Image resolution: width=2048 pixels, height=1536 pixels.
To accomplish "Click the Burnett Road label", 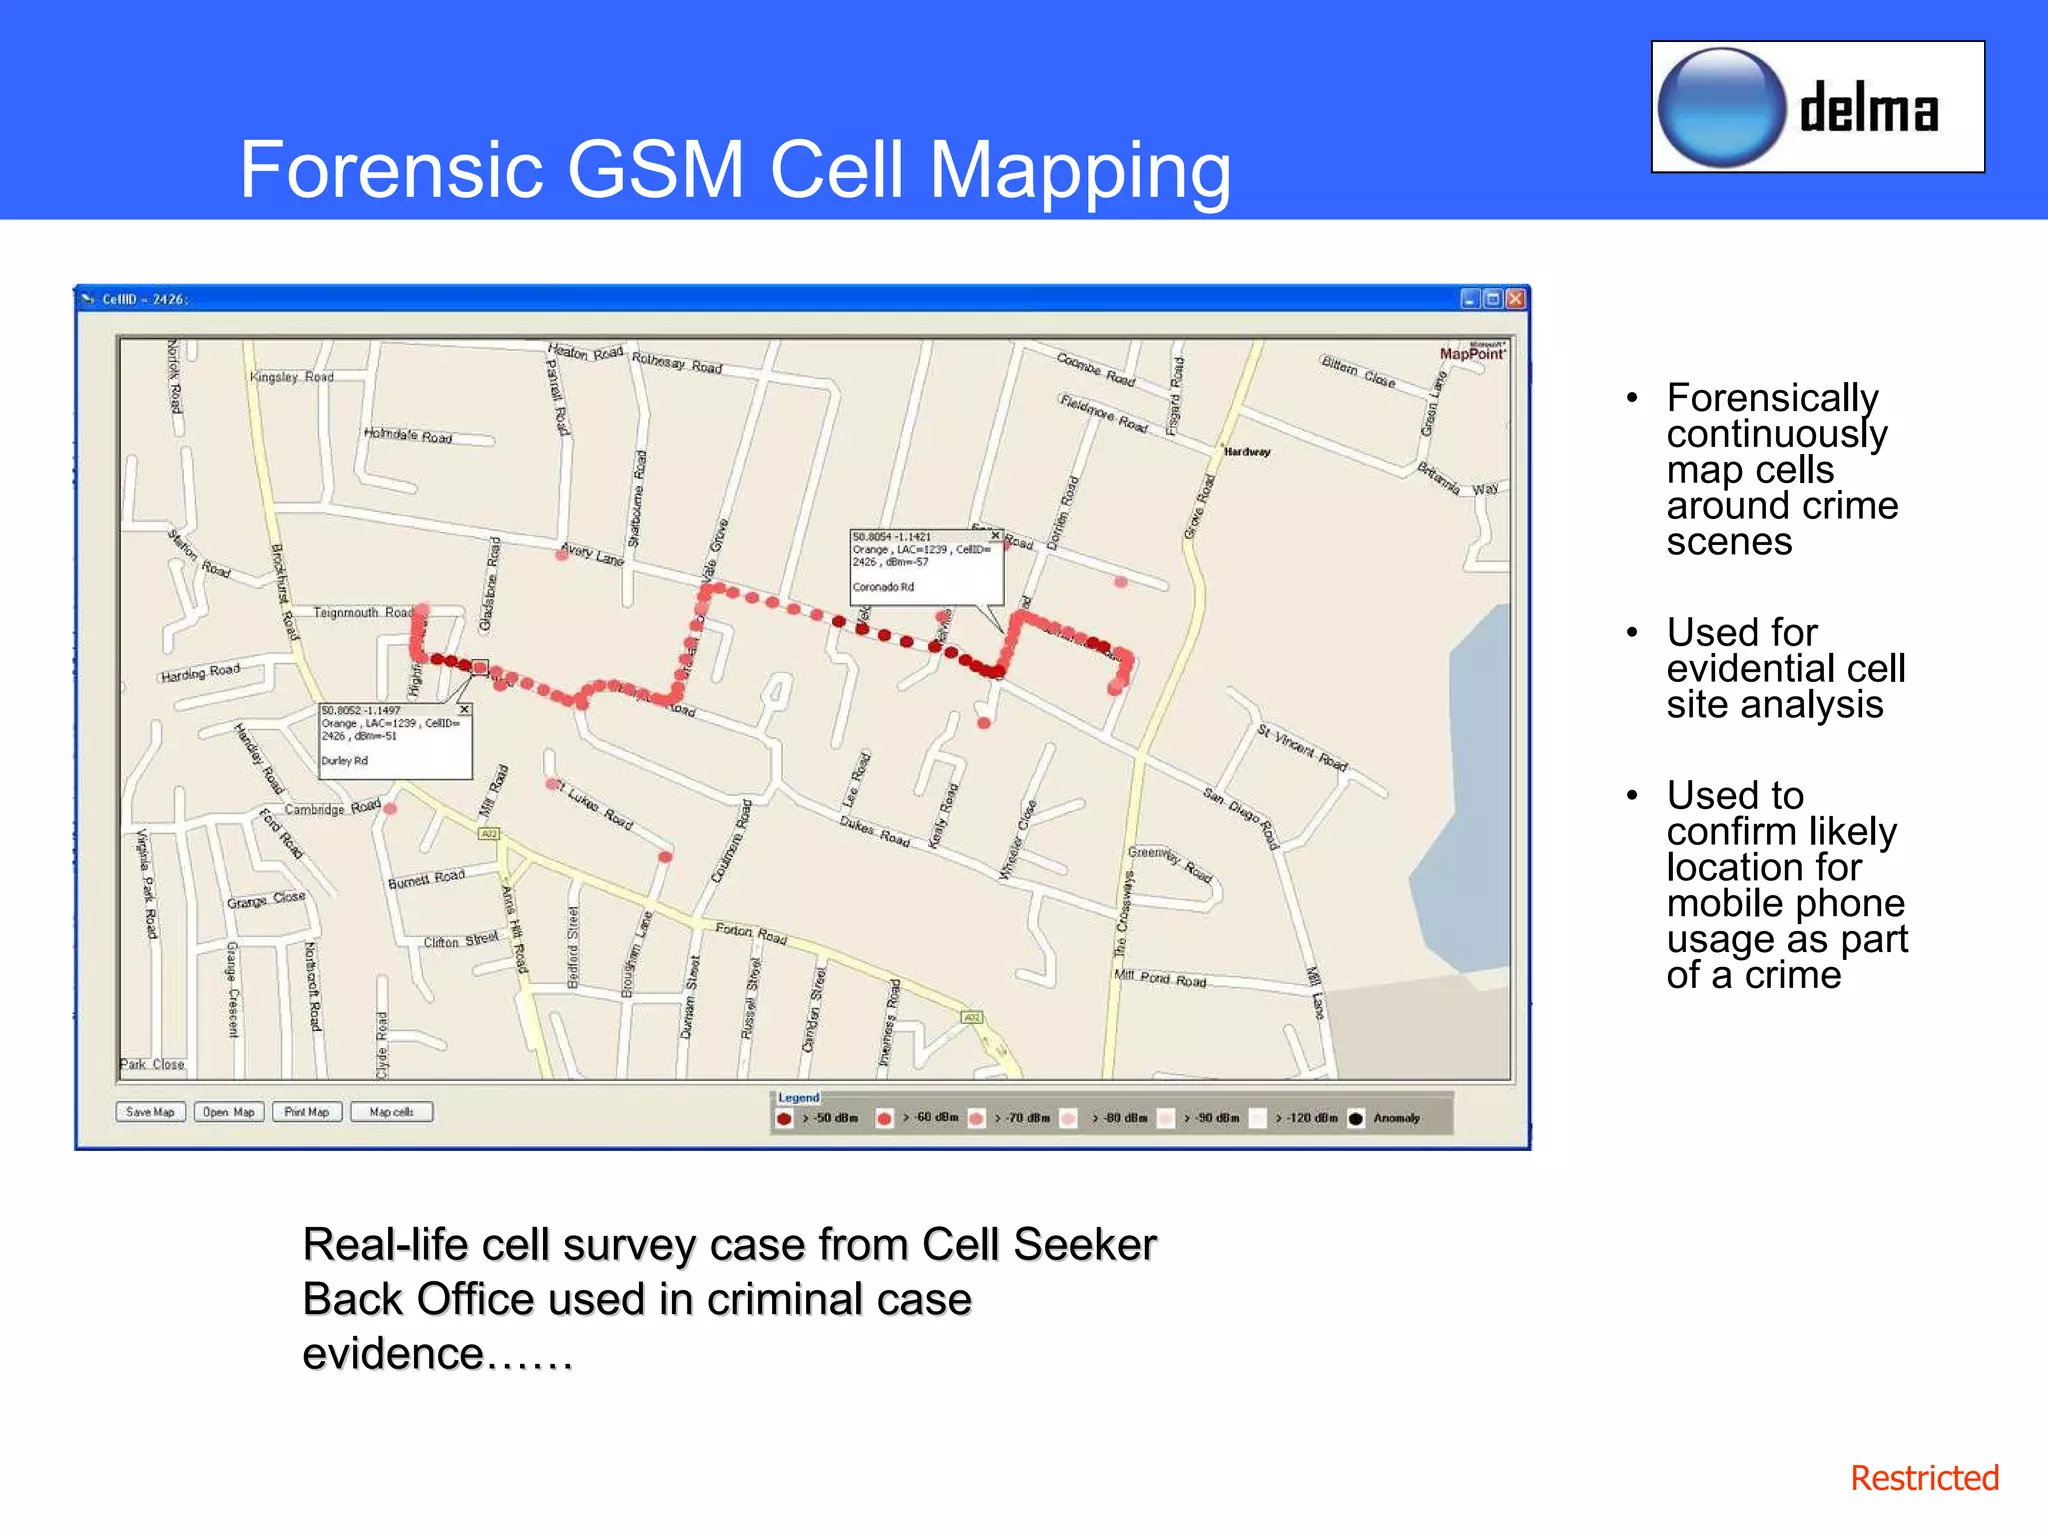I will pos(426,879).
